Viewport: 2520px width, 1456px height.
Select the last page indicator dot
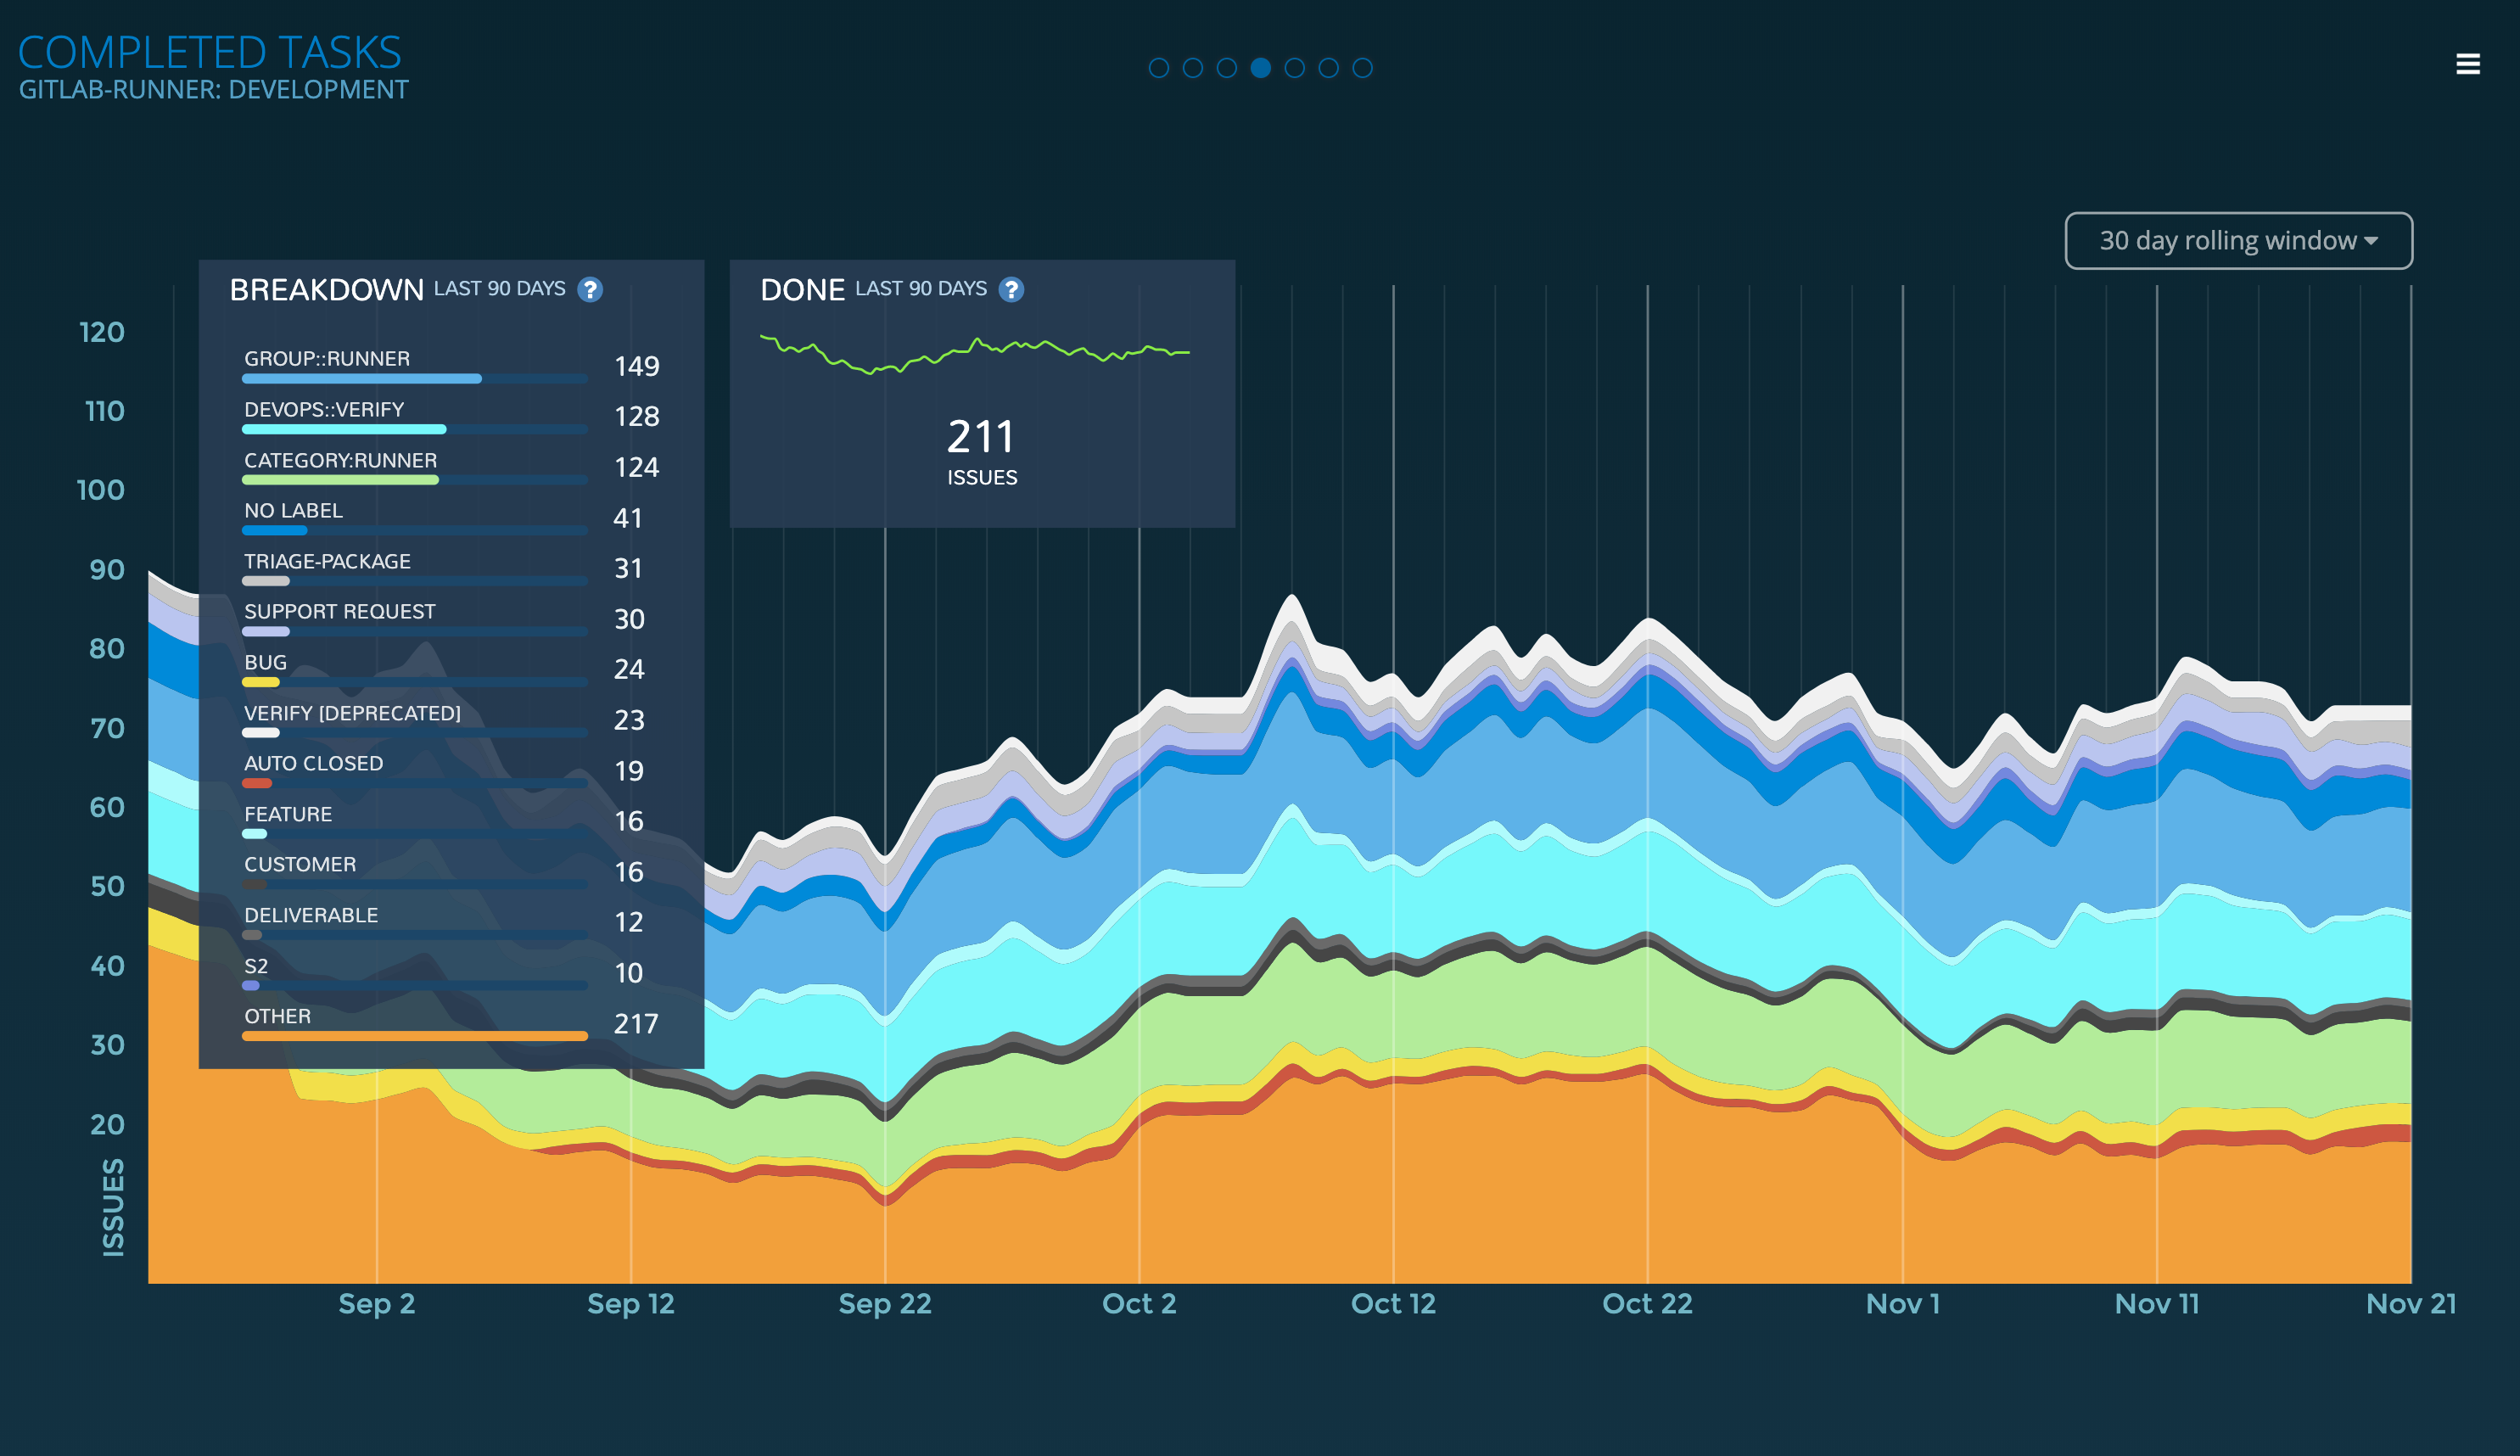coord(1362,68)
